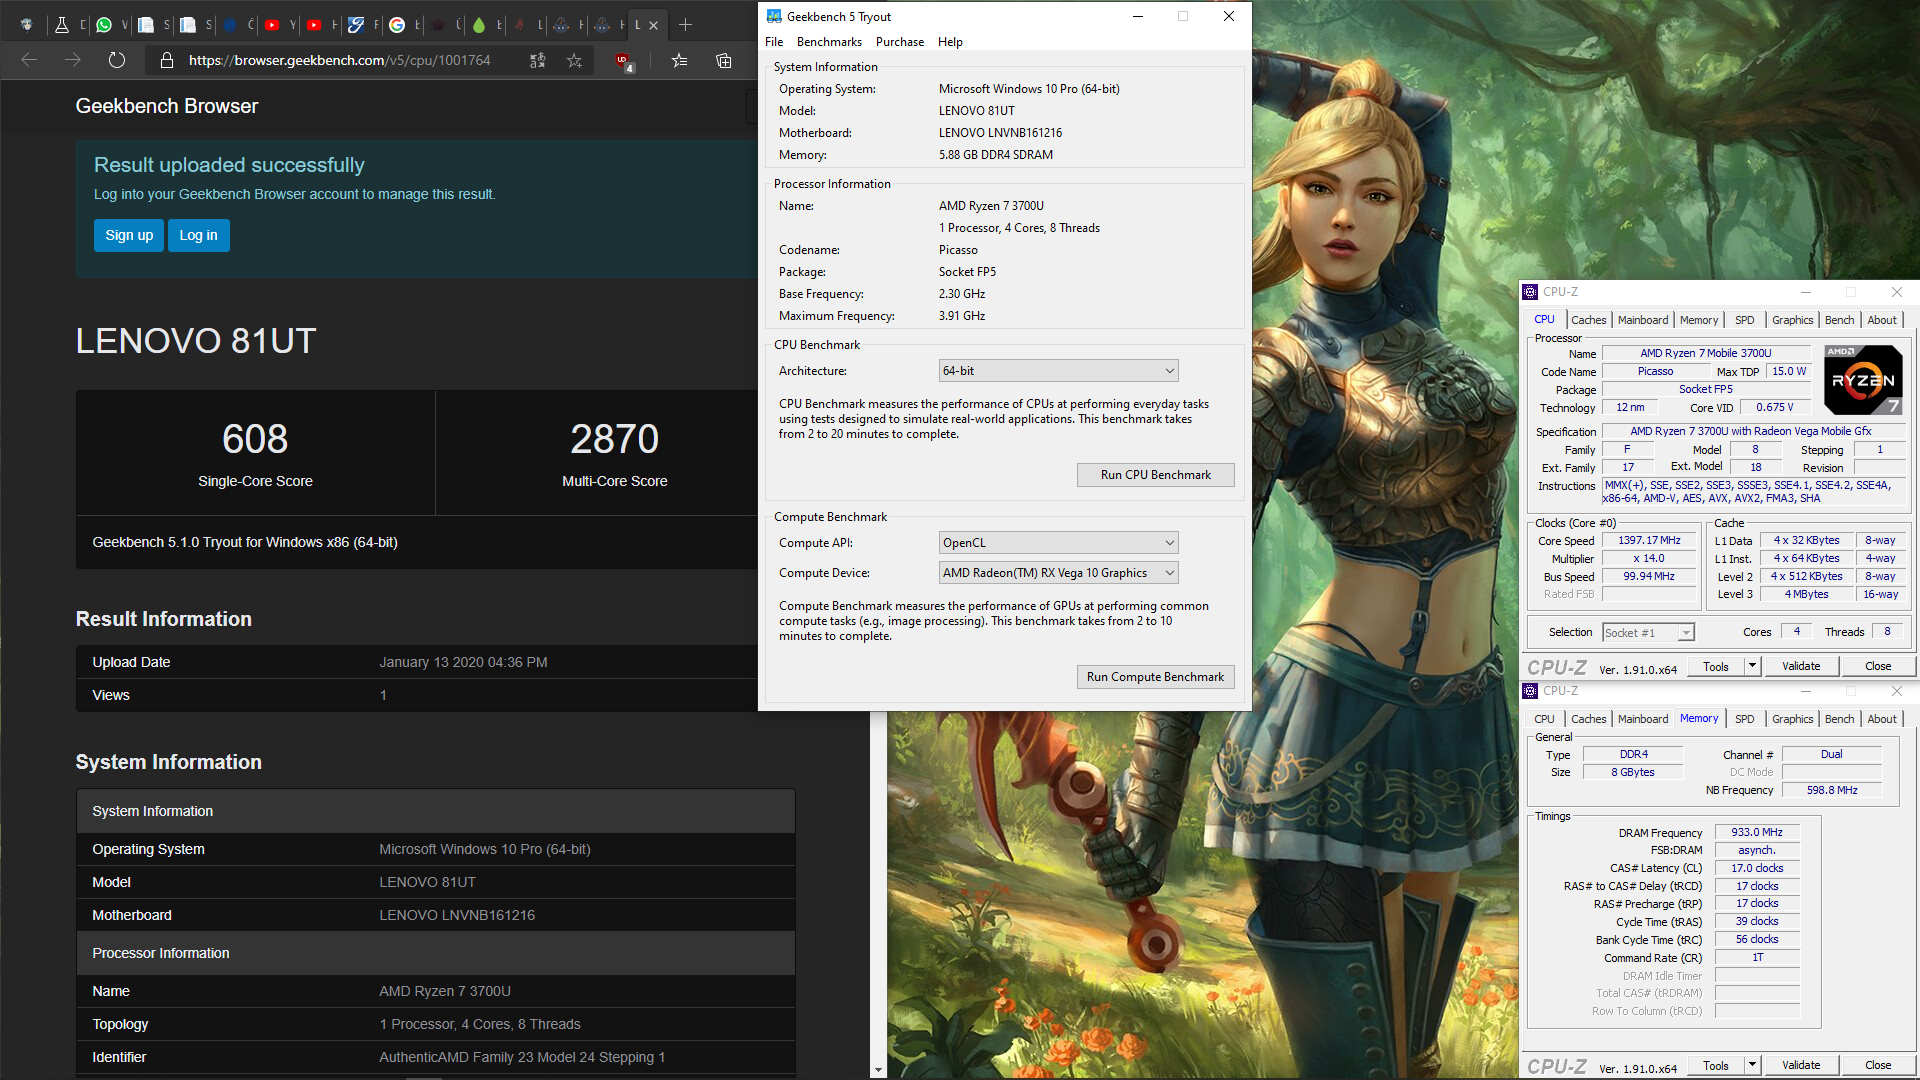Image resolution: width=1920 pixels, height=1080 pixels.
Task: Click the Core Speed 1397.17 MHz value
Action: (1650, 540)
